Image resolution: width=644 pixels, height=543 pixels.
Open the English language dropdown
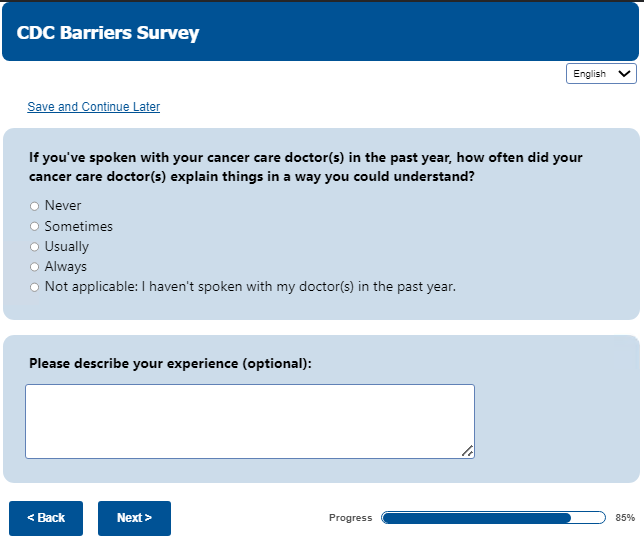tap(600, 73)
